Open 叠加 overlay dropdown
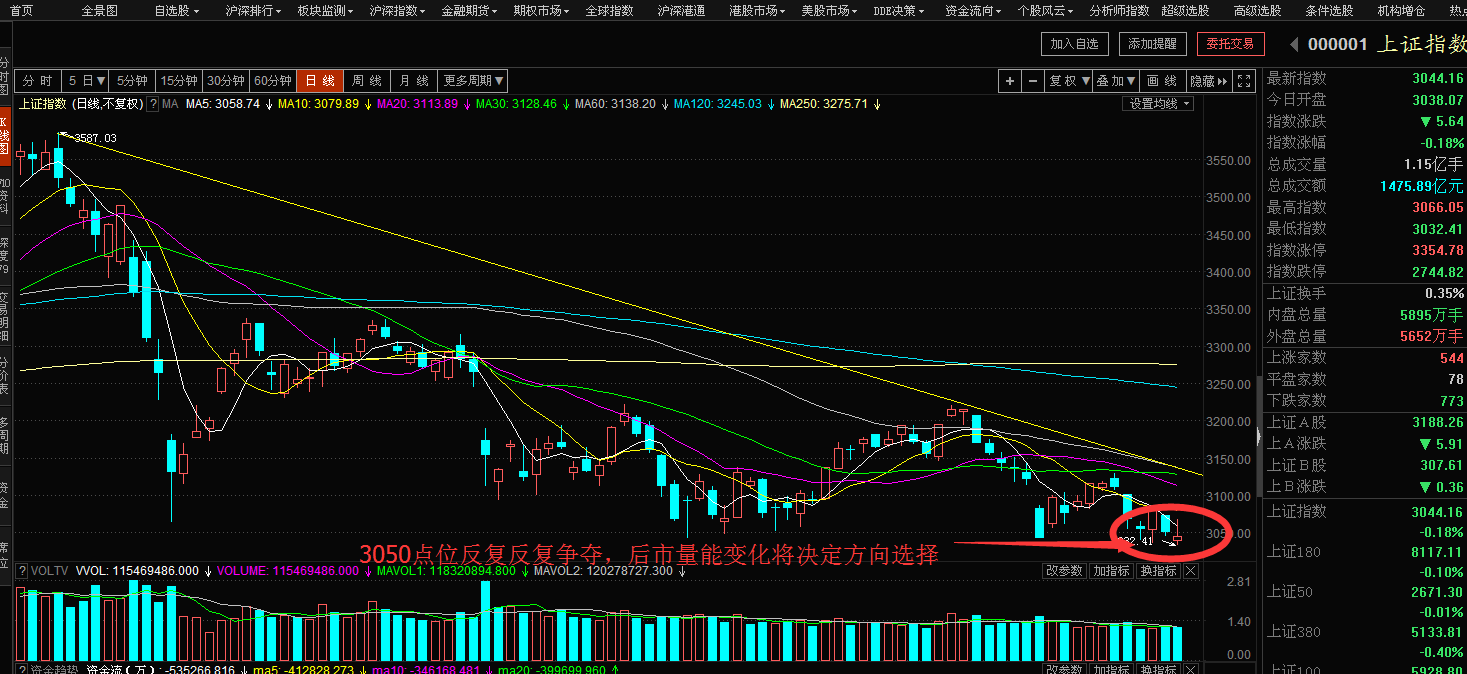The width and height of the screenshot is (1467, 674). [x=1116, y=81]
